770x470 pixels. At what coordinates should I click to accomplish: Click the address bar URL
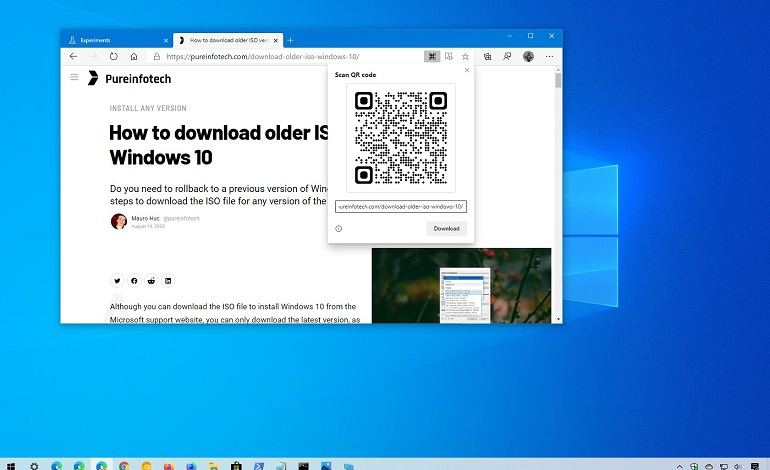(263, 56)
